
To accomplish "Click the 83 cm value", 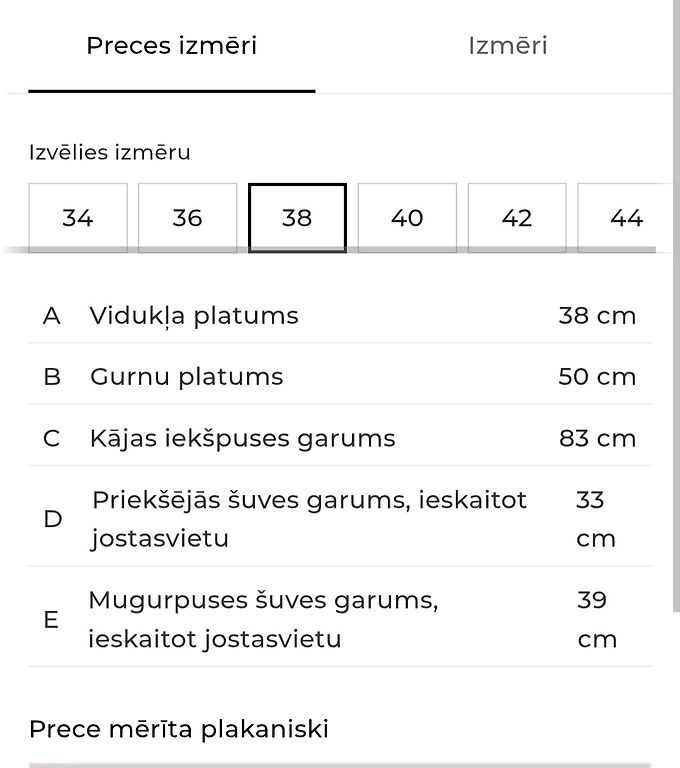I will (597, 438).
